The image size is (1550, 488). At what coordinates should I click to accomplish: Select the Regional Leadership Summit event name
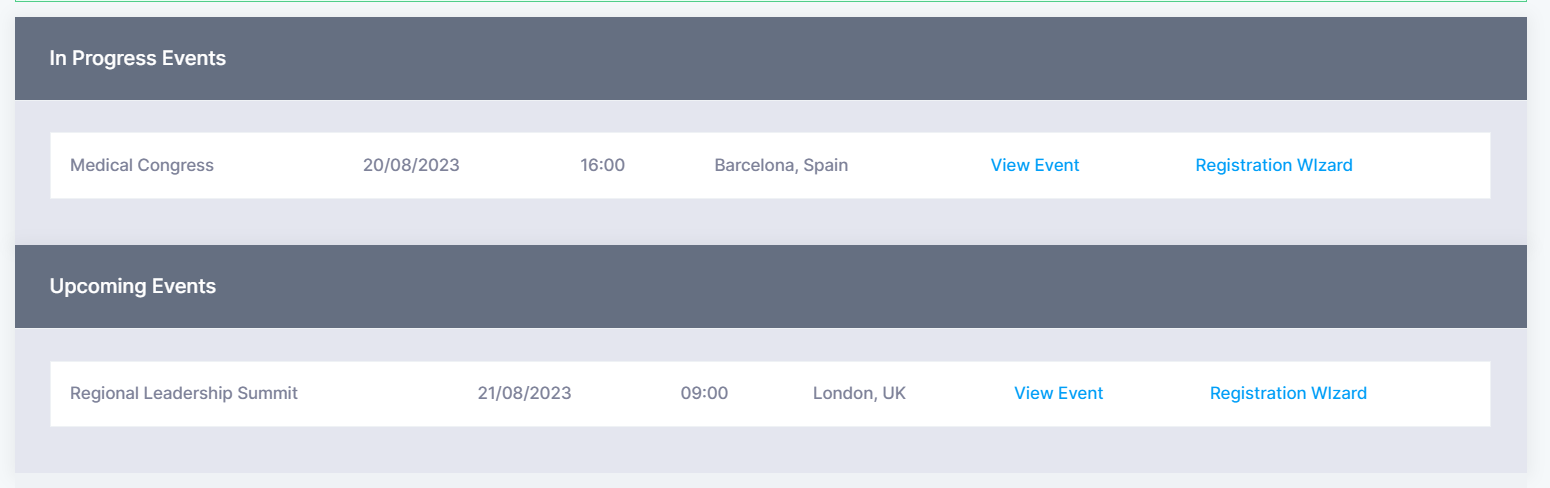pyautogui.click(x=184, y=393)
